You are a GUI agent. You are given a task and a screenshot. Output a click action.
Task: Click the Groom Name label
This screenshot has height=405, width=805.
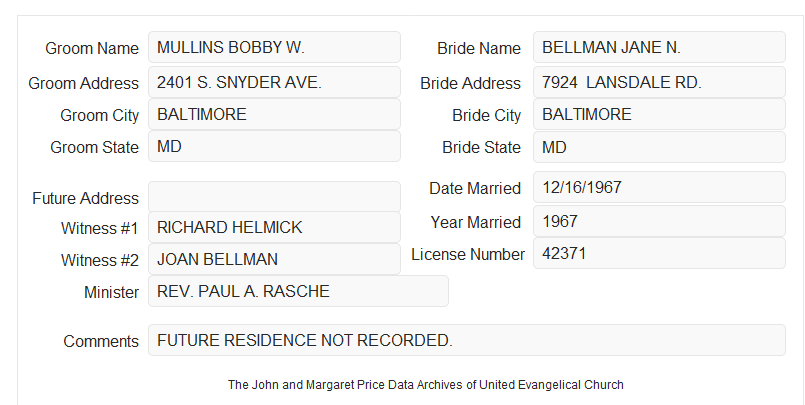[x=92, y=48]
